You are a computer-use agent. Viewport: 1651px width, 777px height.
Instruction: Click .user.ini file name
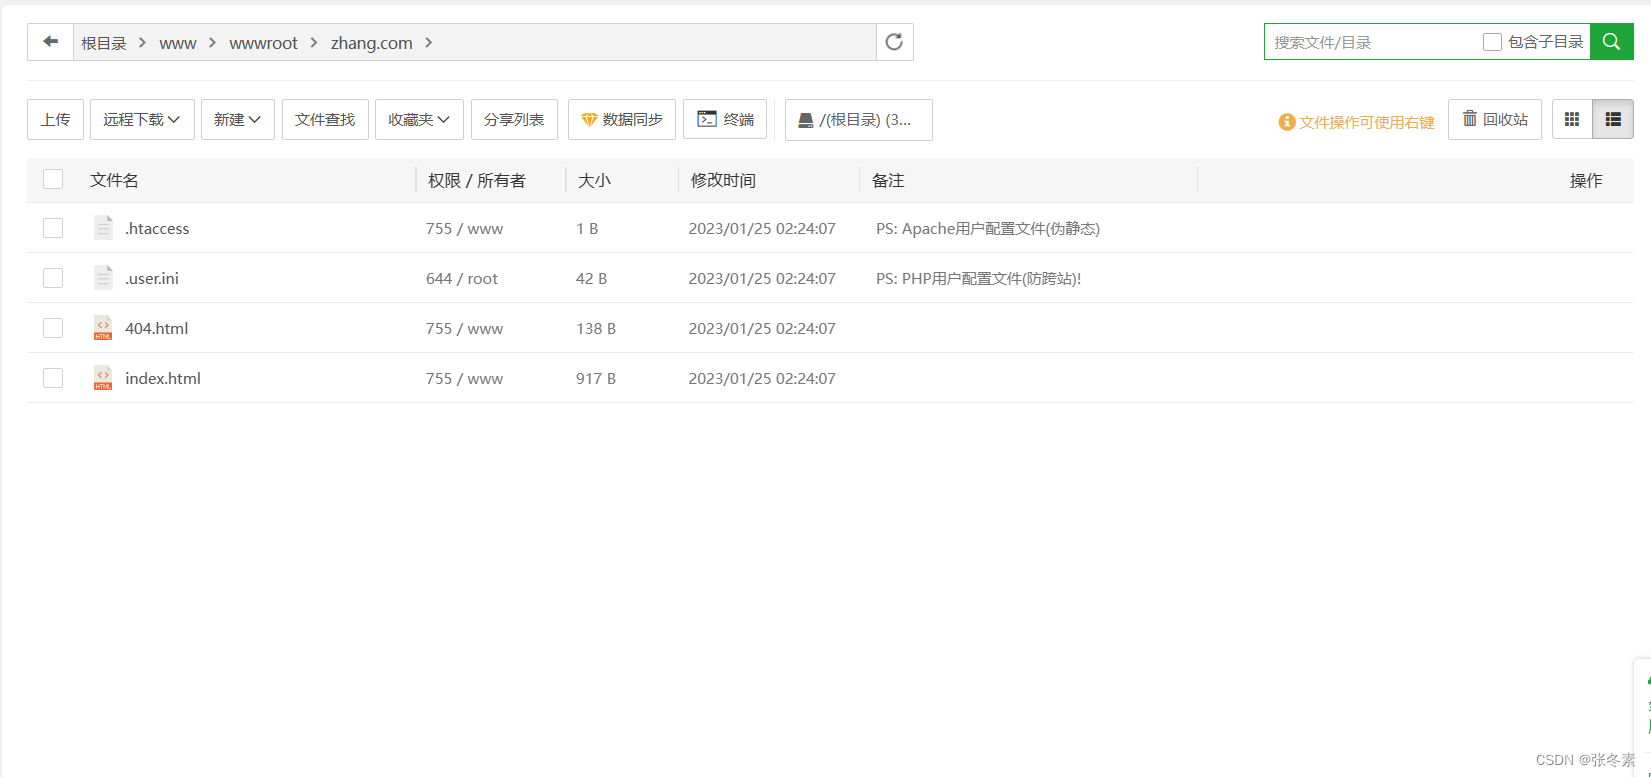coord(152,278)
